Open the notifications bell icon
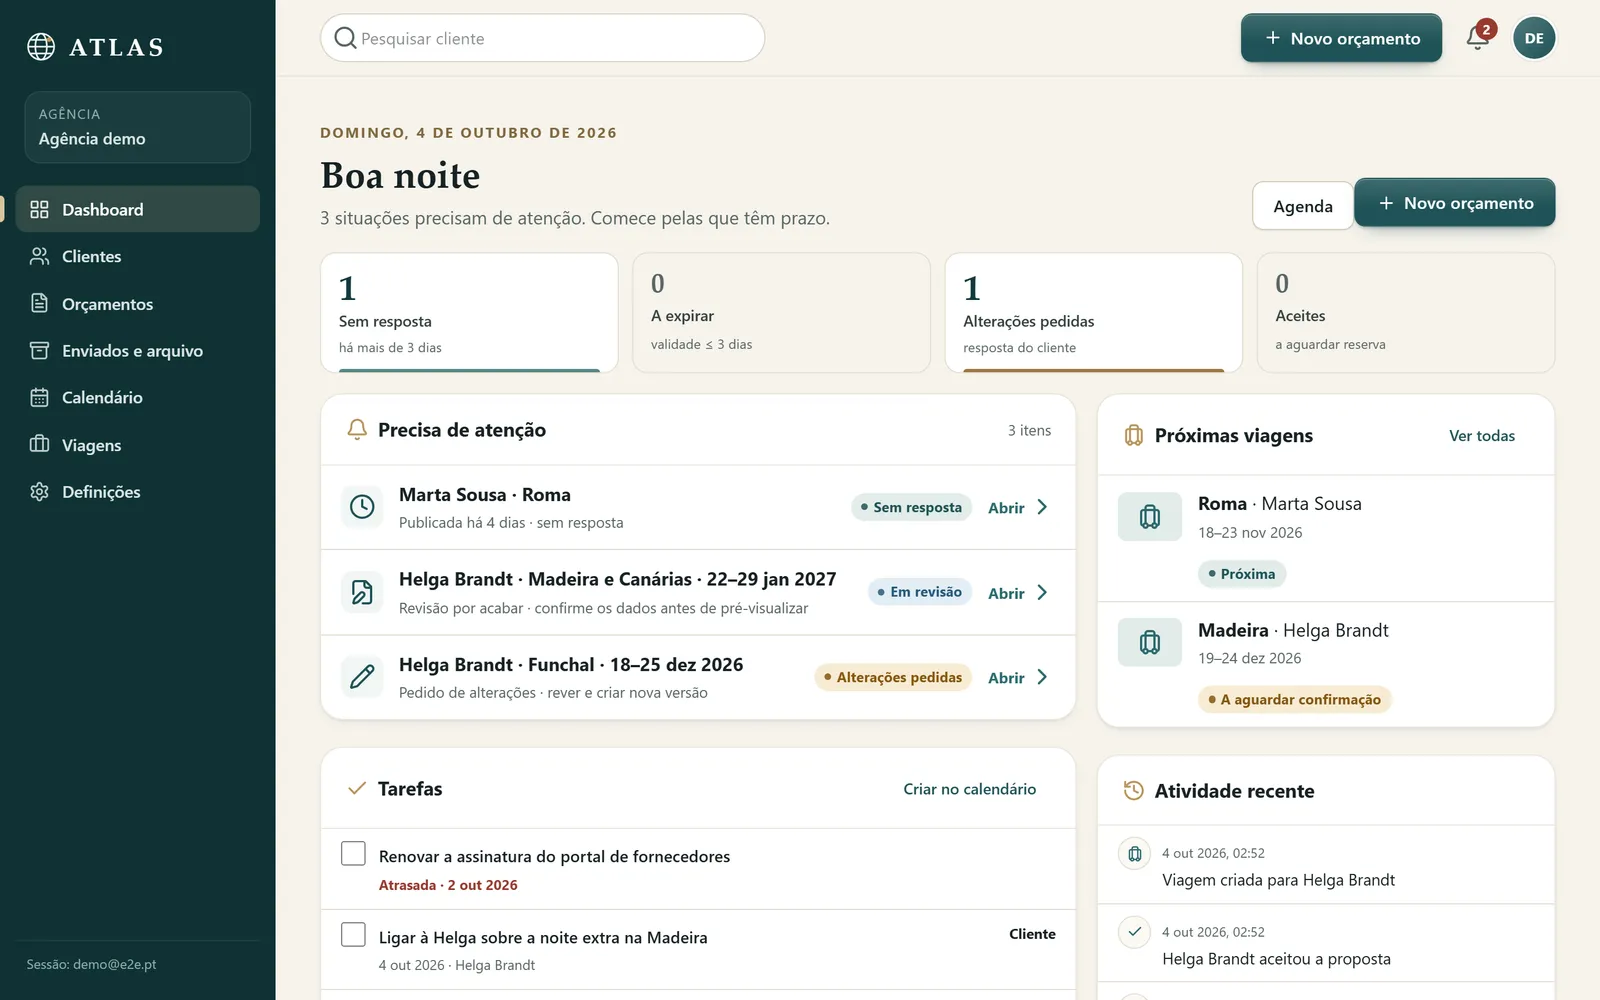The image size is (1600, 1000). point(1477,39)
